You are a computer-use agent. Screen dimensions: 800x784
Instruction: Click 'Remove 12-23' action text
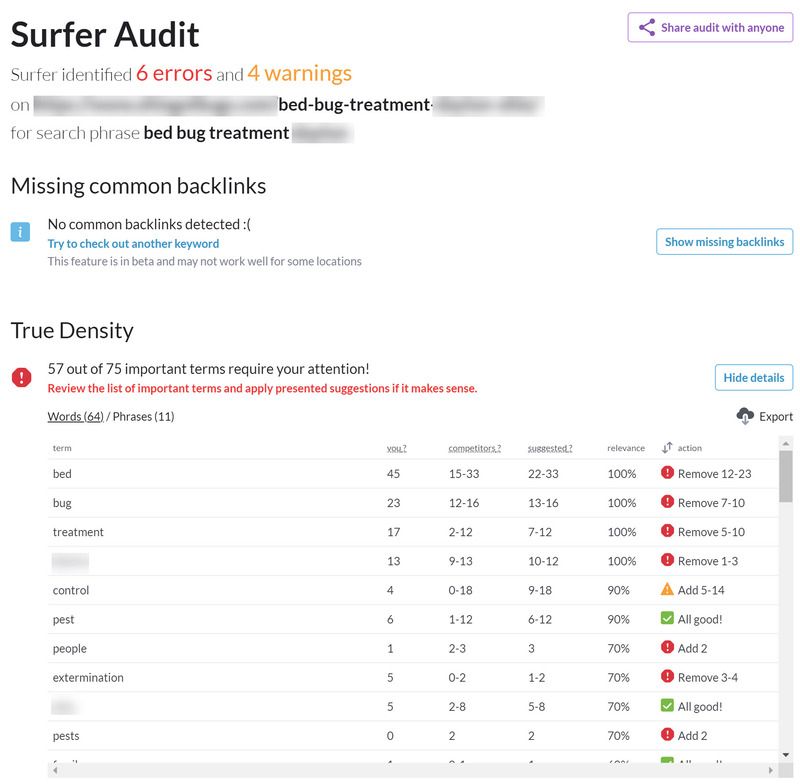(714, 474)
